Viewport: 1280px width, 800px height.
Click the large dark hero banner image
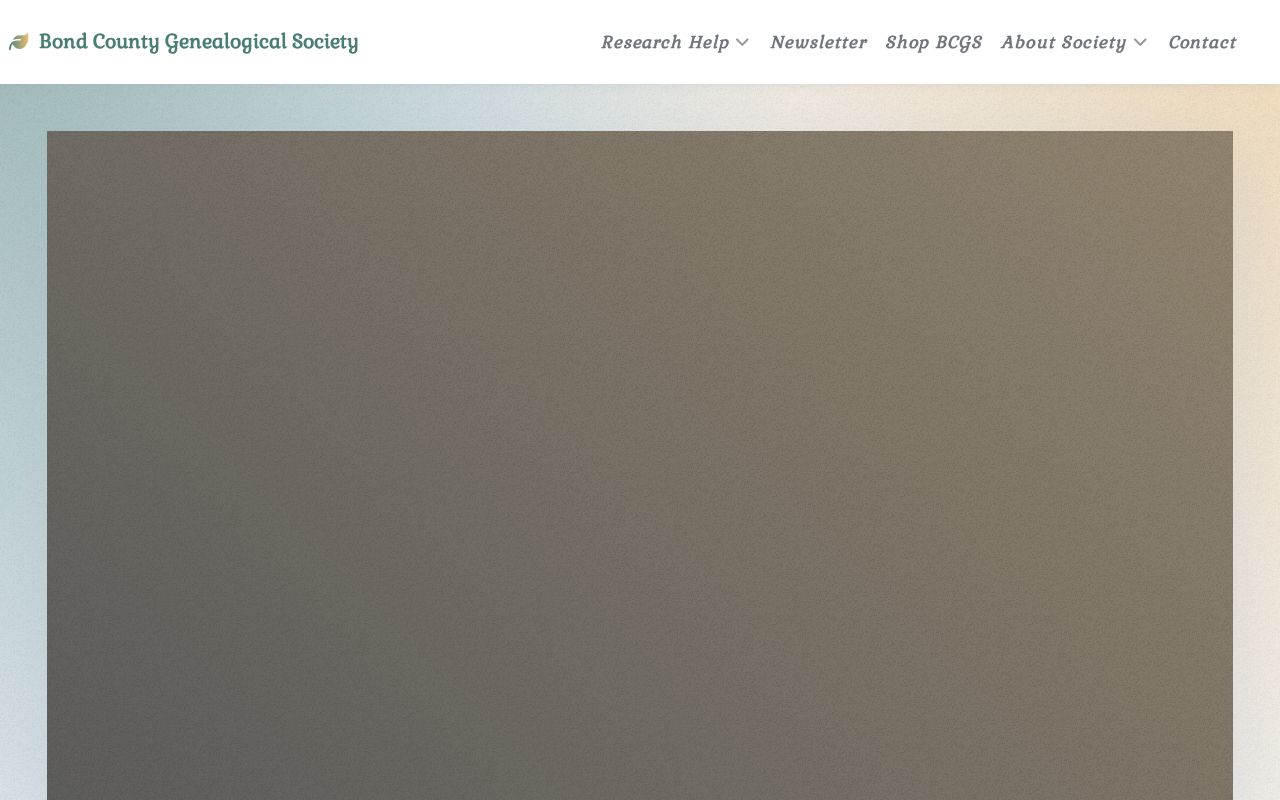click(640, 465)
